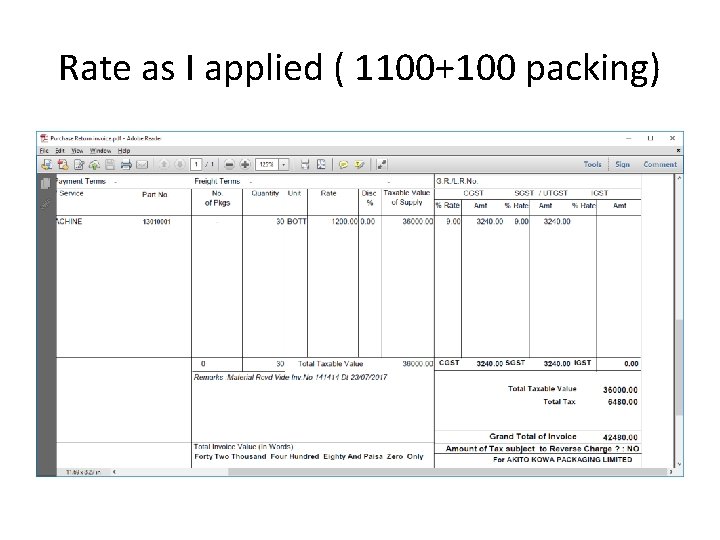720x540 pixels.
Task: Click horizontal scrollbar left arrow
Action: pyautogui.click(x=114, y=472)
